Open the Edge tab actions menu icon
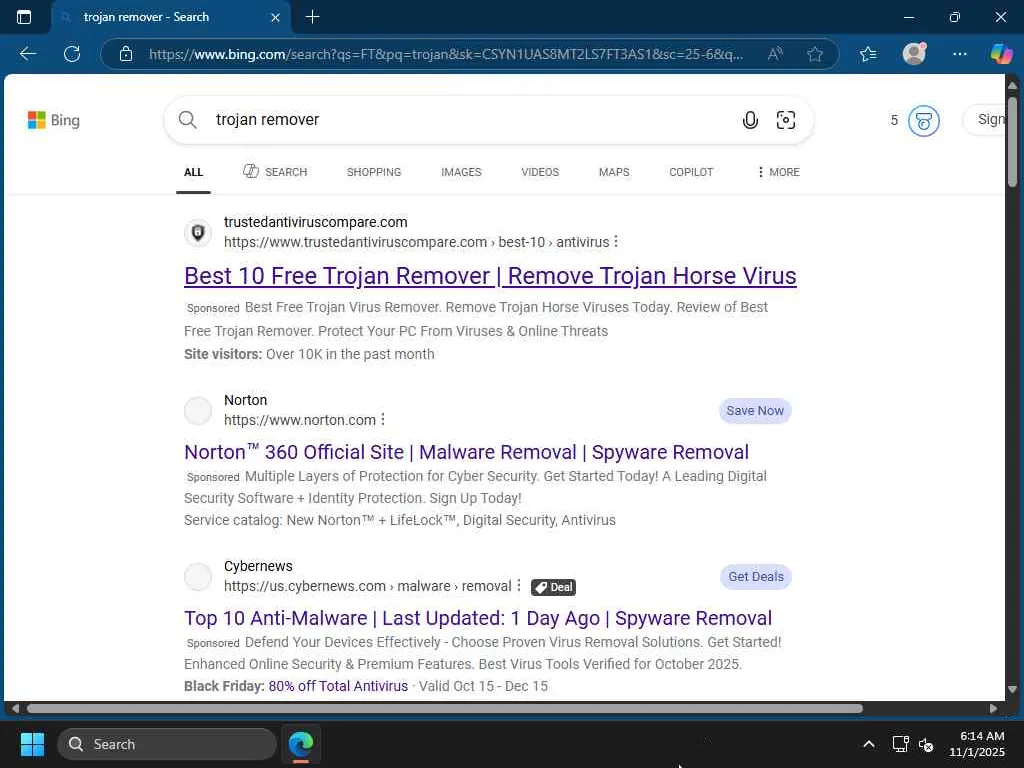This screenshot has width=1024, height=768. [x=24, y=17]
